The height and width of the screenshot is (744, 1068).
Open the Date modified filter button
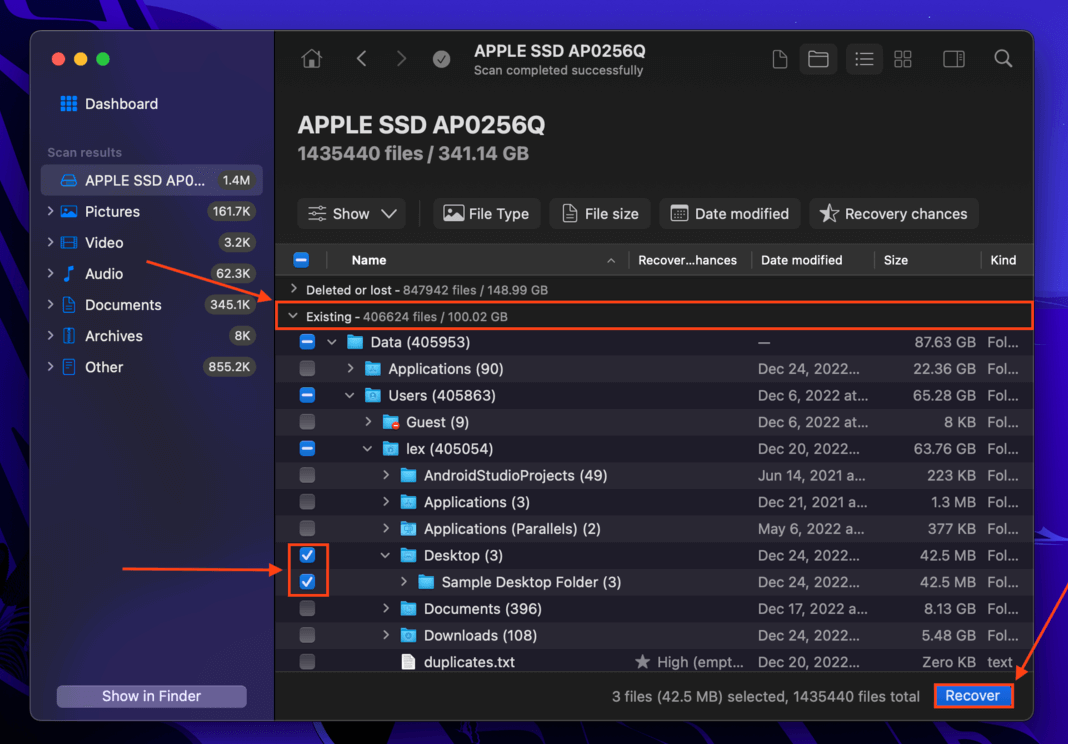click(729, 214)
